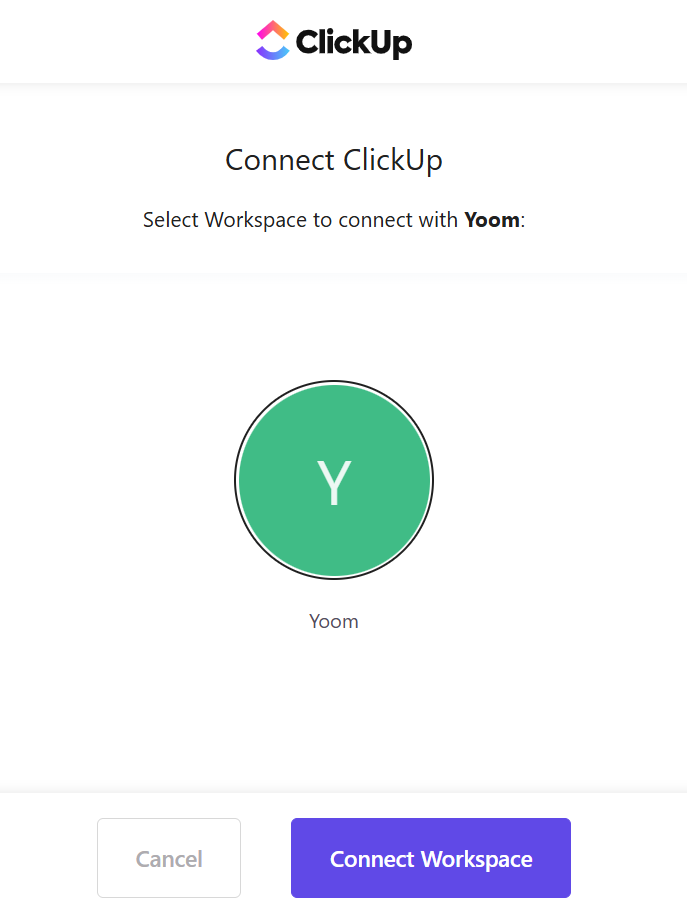This screenshot has height=923, width=687.
Task: Click the Select Workspace instruction text
Action: tap(334, 221)
